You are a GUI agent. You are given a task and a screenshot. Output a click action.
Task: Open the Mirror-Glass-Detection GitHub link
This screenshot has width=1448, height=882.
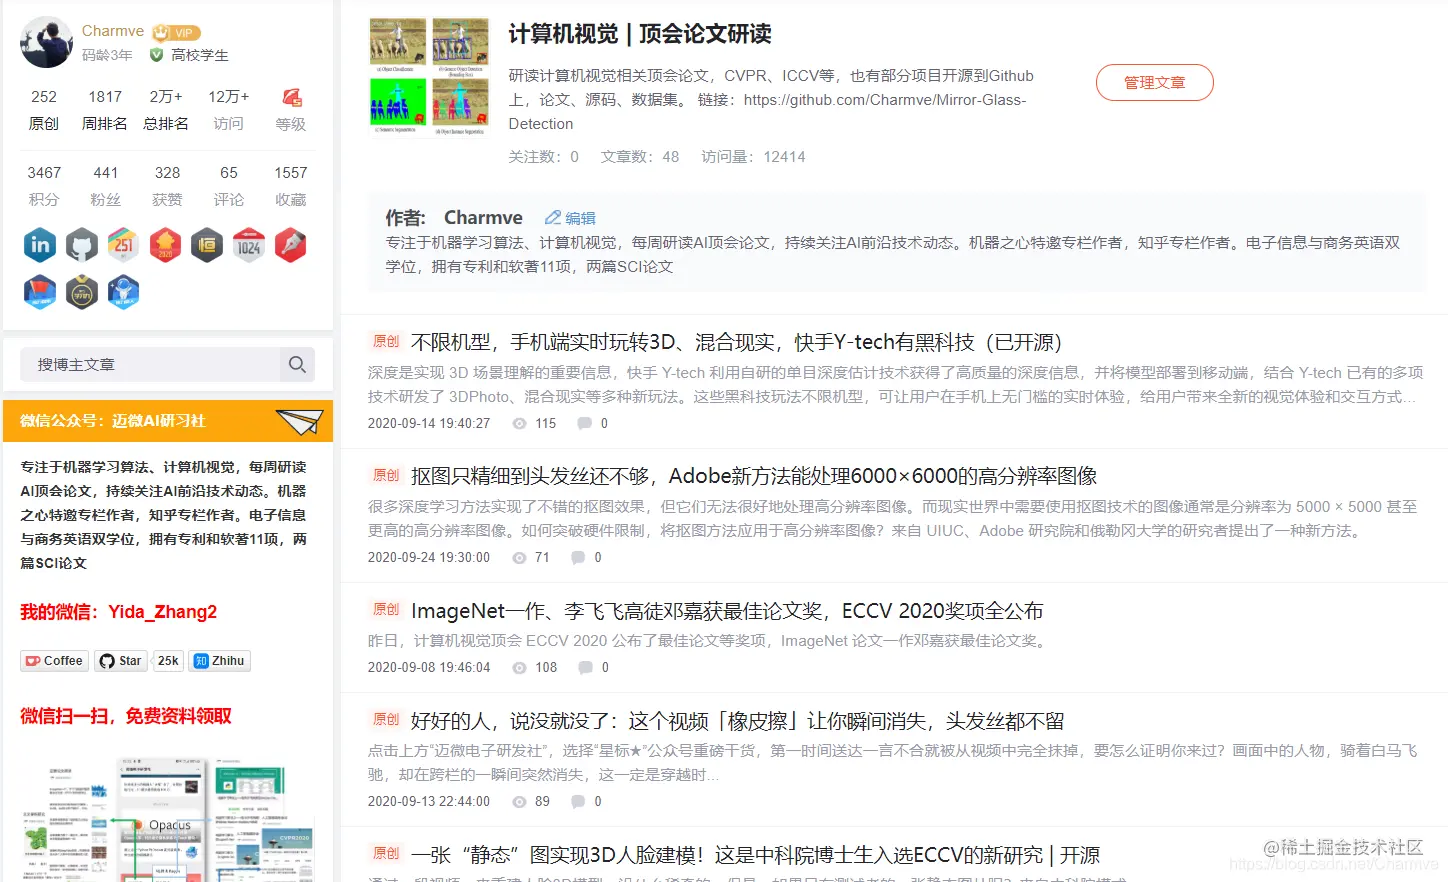[885, 99]
